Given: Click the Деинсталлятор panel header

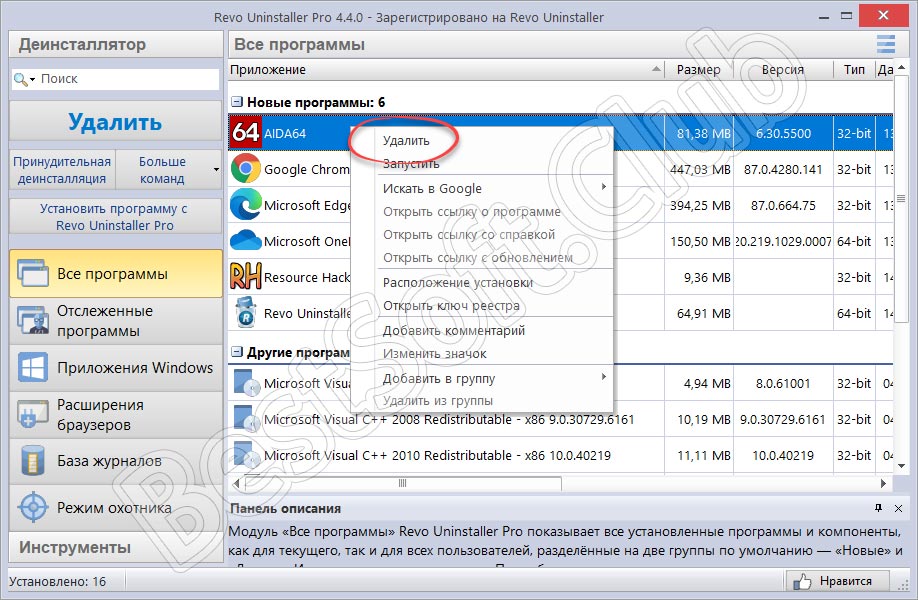Looking at the screenshot, I should click(115, 44).
